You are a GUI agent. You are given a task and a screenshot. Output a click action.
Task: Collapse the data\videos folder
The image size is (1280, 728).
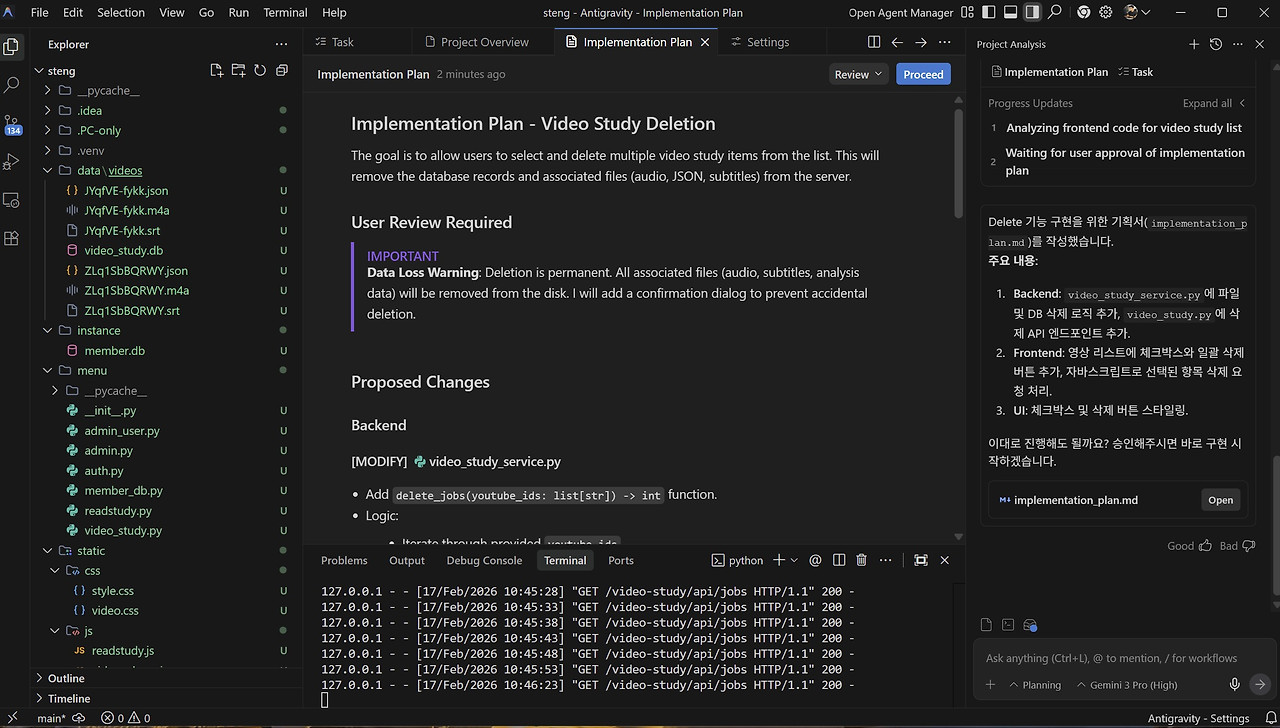47,171
